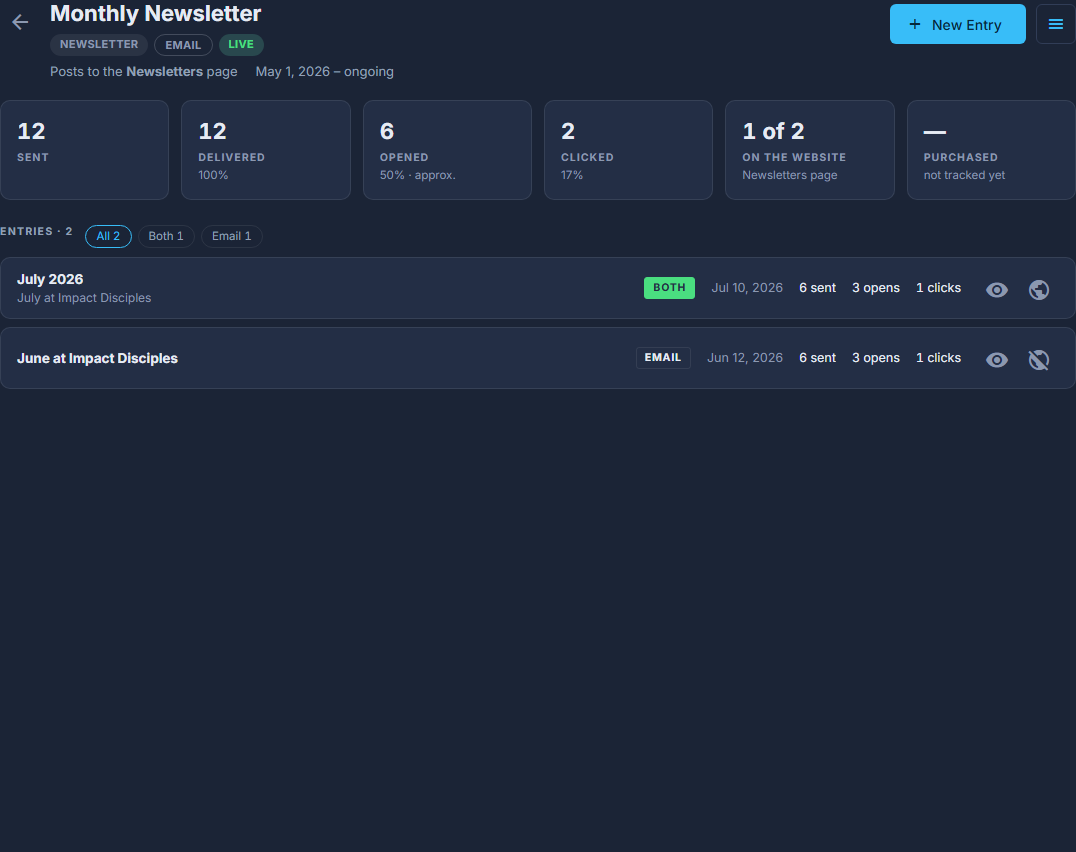The height and width of the screenshot is (852, 1076).
Task: Click the Jul 10, 2026 date
Action: pos(747,288)
